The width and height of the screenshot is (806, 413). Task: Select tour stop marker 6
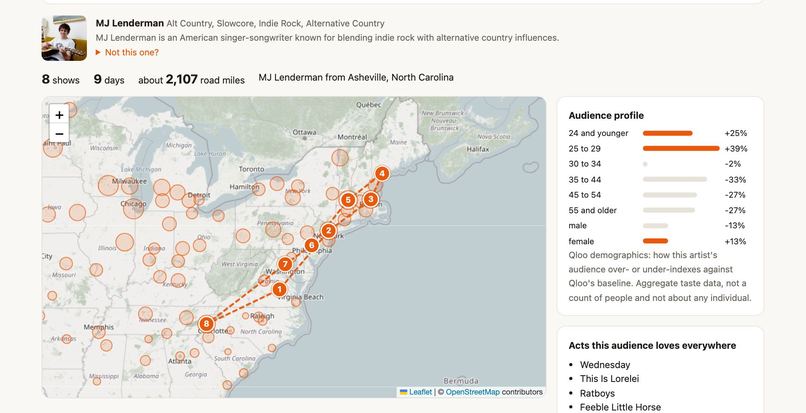pos(311,245)
